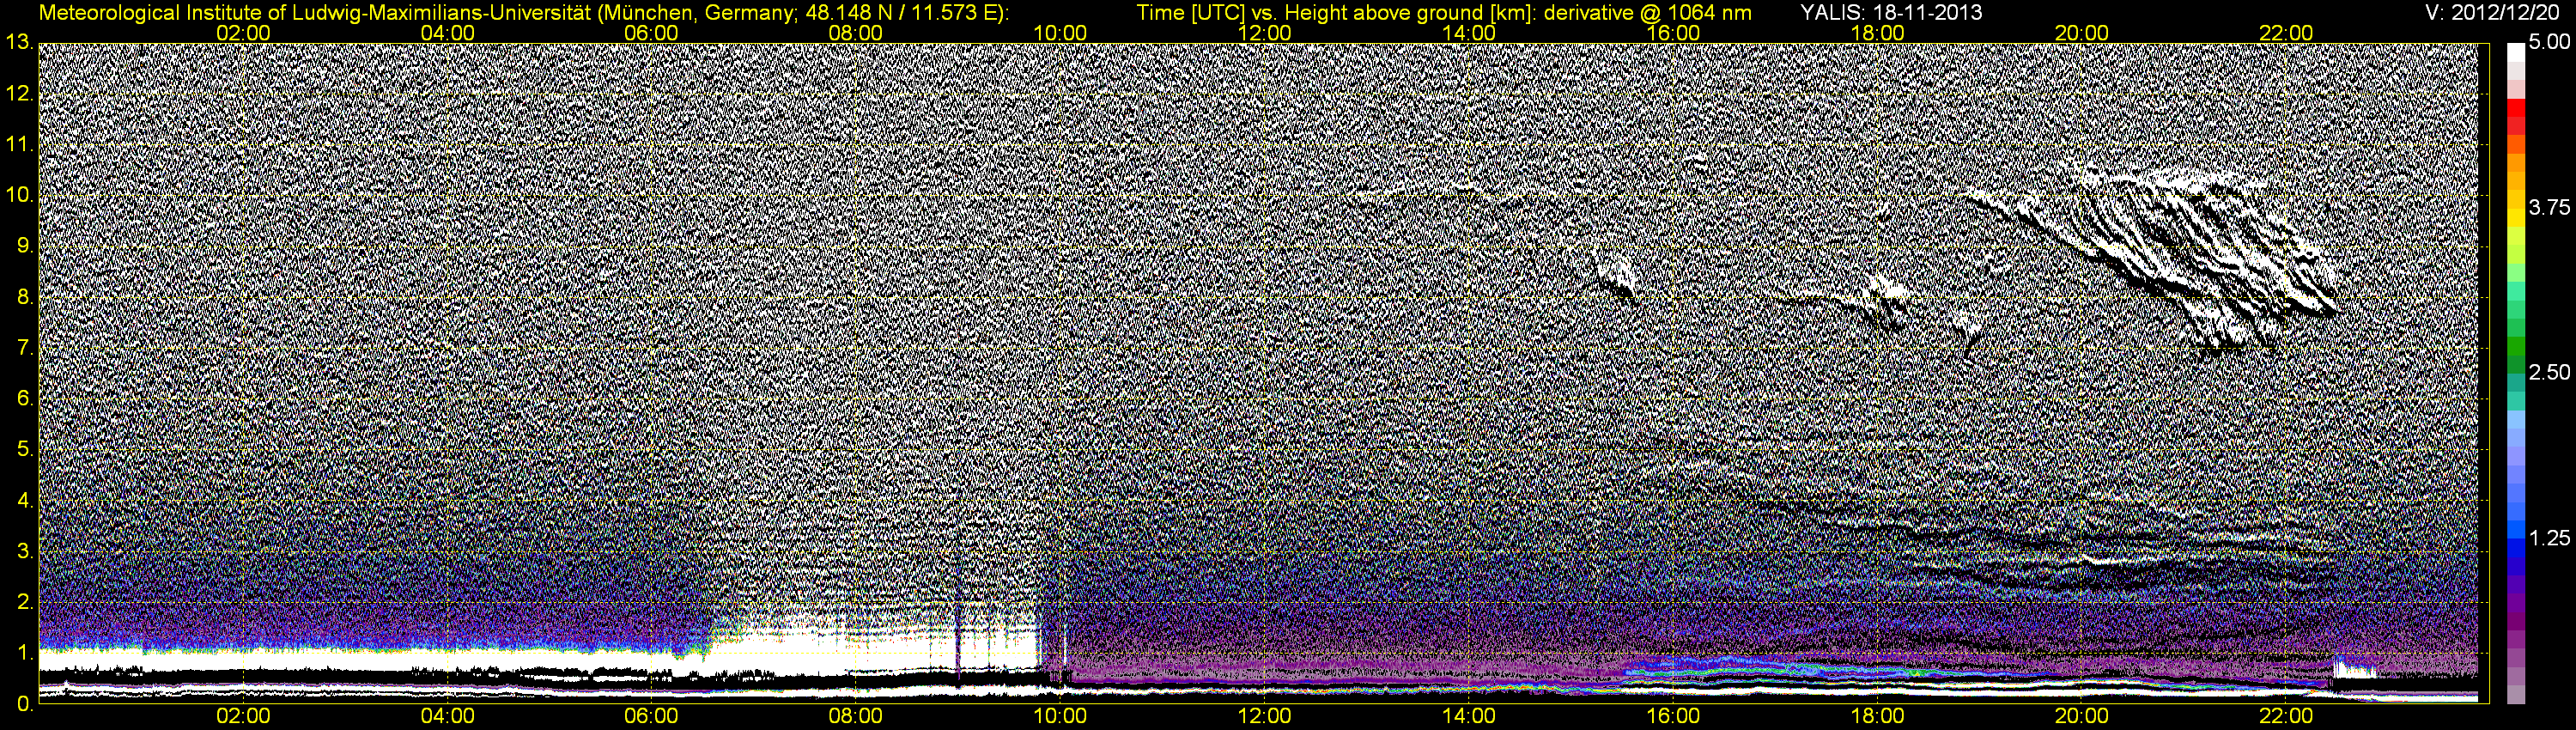
Task: Click the height axis '0.' label
Action: 24,704
